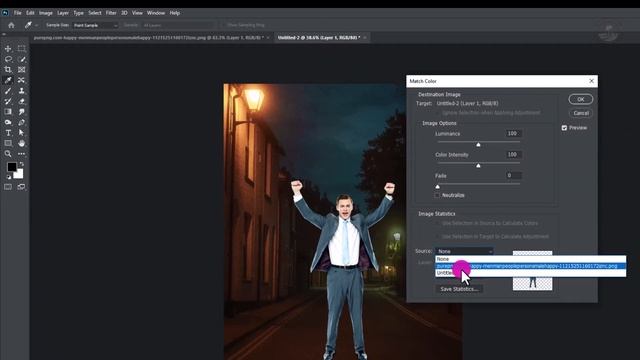Click the Color Intensity slider handle

(478, 165)
